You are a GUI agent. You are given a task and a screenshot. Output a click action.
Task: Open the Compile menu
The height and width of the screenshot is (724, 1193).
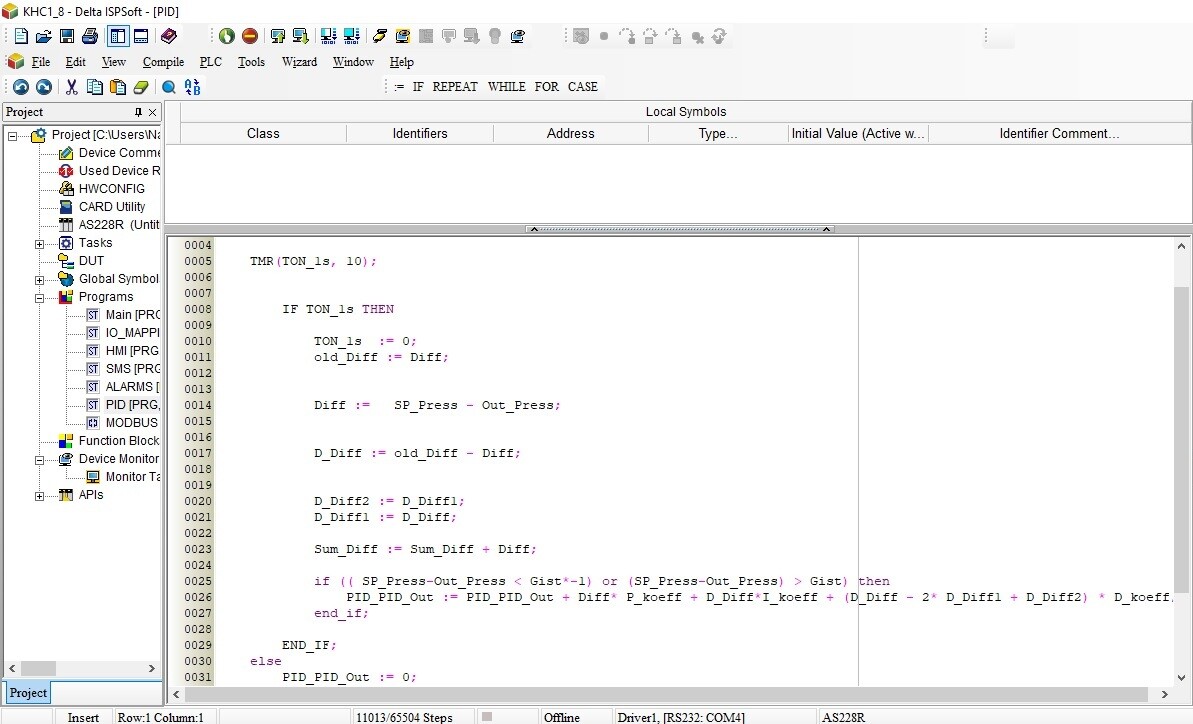click(163, 62)
